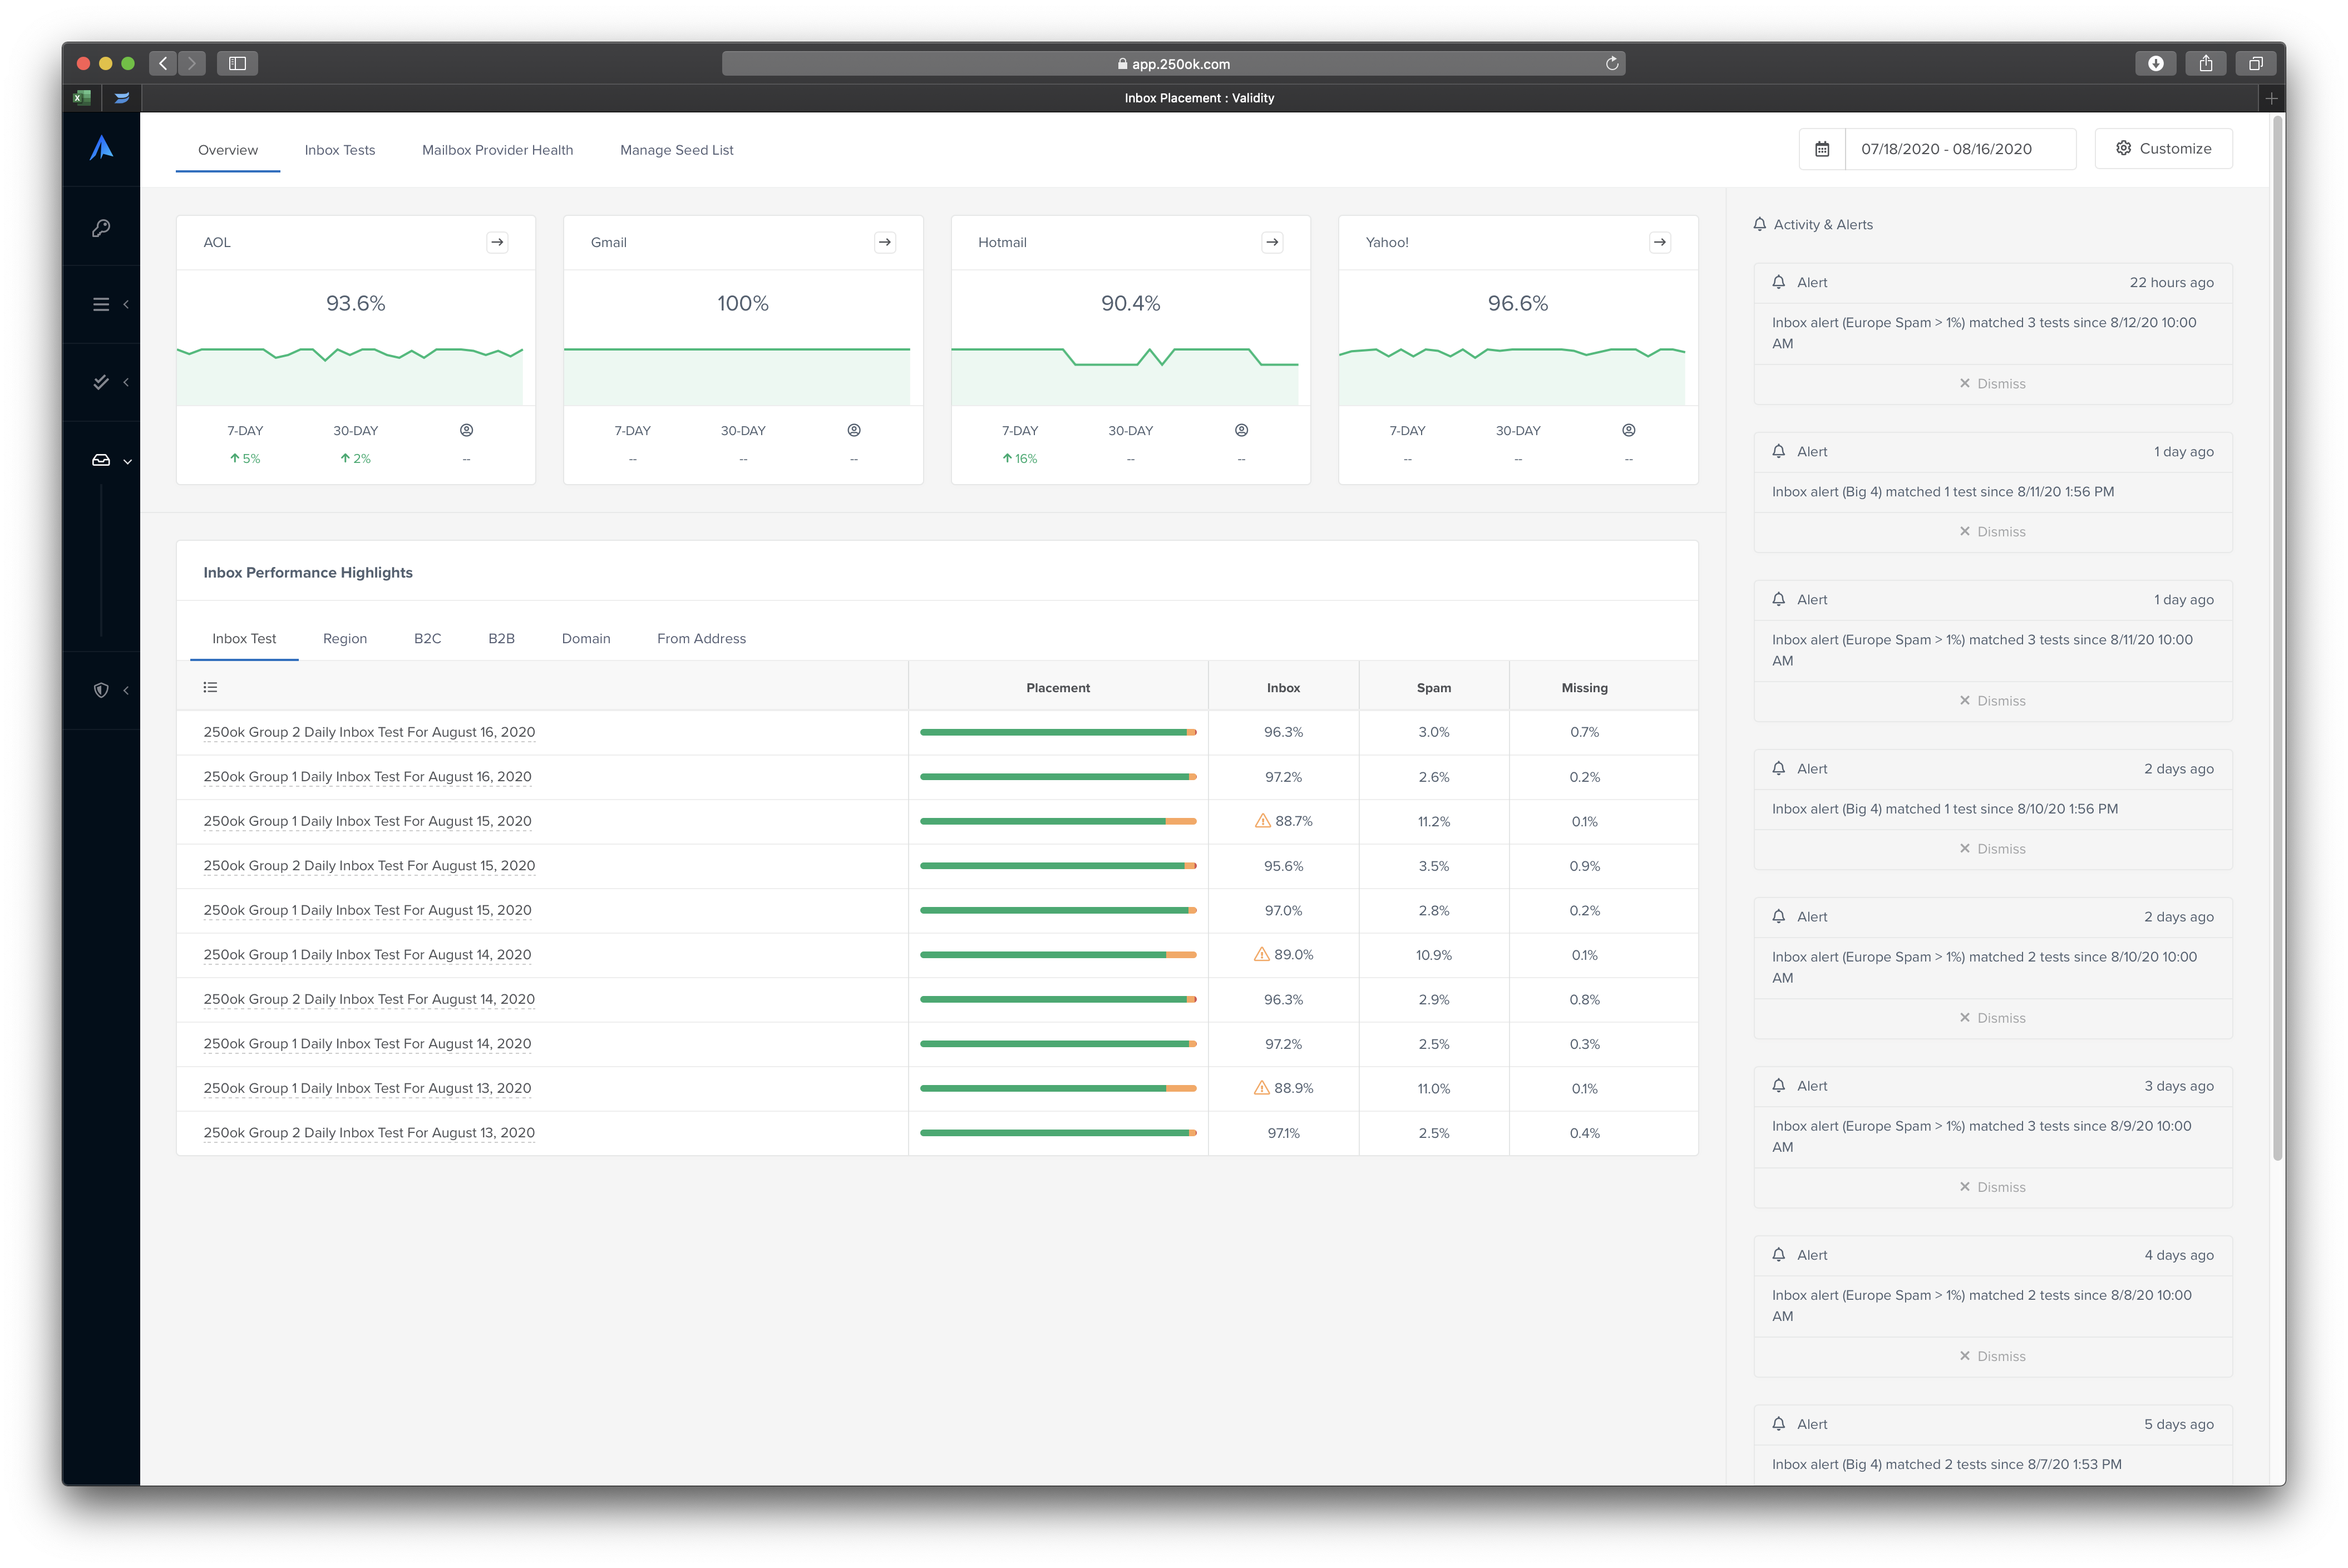Expand the hamburger list sidebar menu
The width and height of the screenshot is (2348, 1568).
click(x=101, y=304)
